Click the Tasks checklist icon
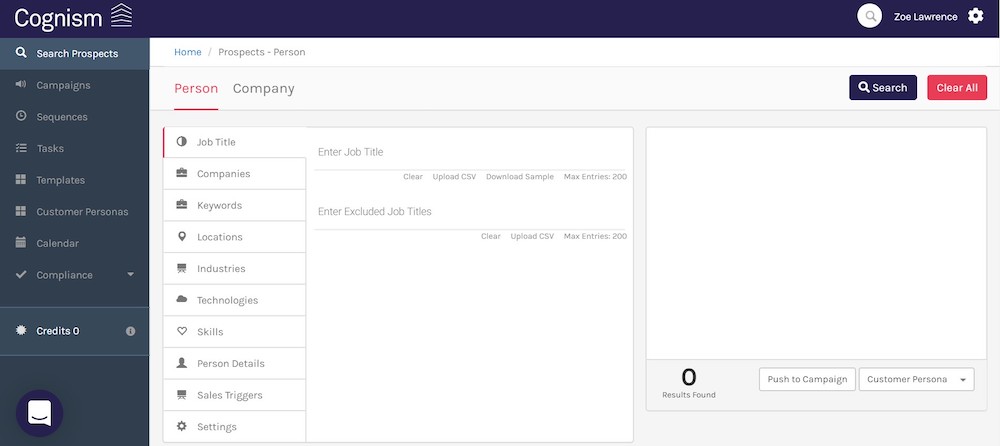 [21, 148]
